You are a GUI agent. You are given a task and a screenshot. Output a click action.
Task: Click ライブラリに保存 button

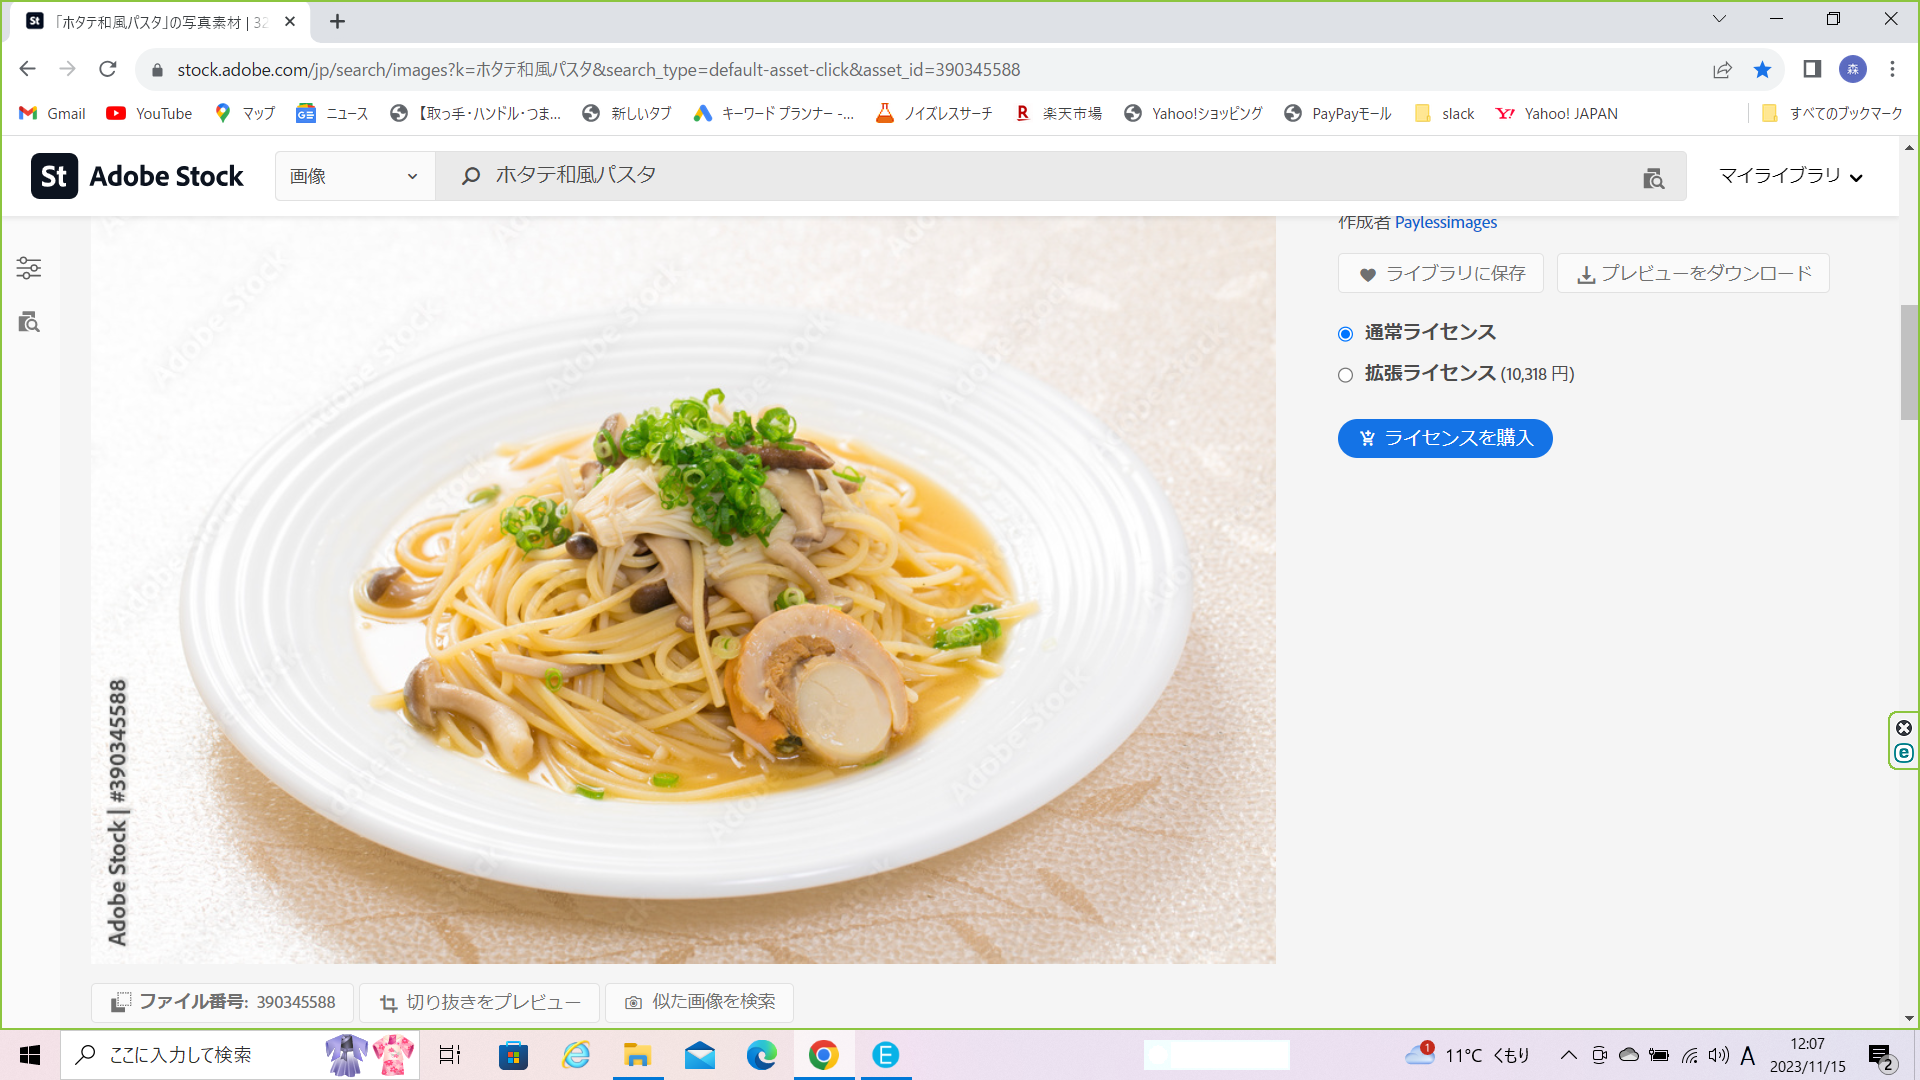(1441, 273)
